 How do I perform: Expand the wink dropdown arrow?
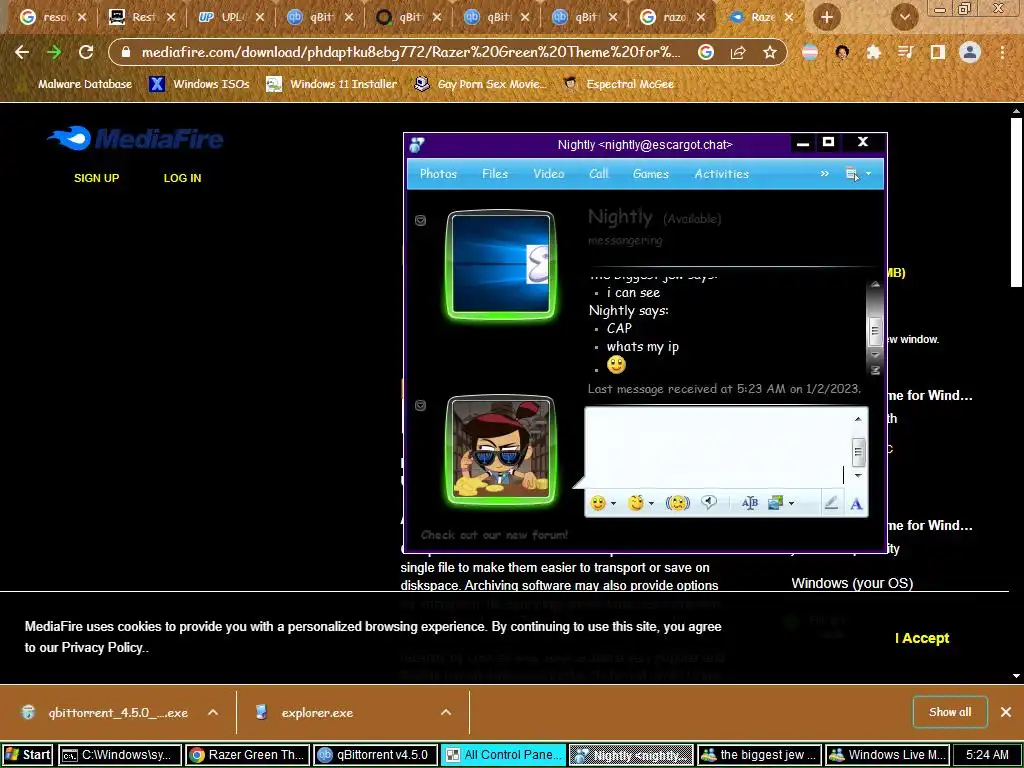651,504
